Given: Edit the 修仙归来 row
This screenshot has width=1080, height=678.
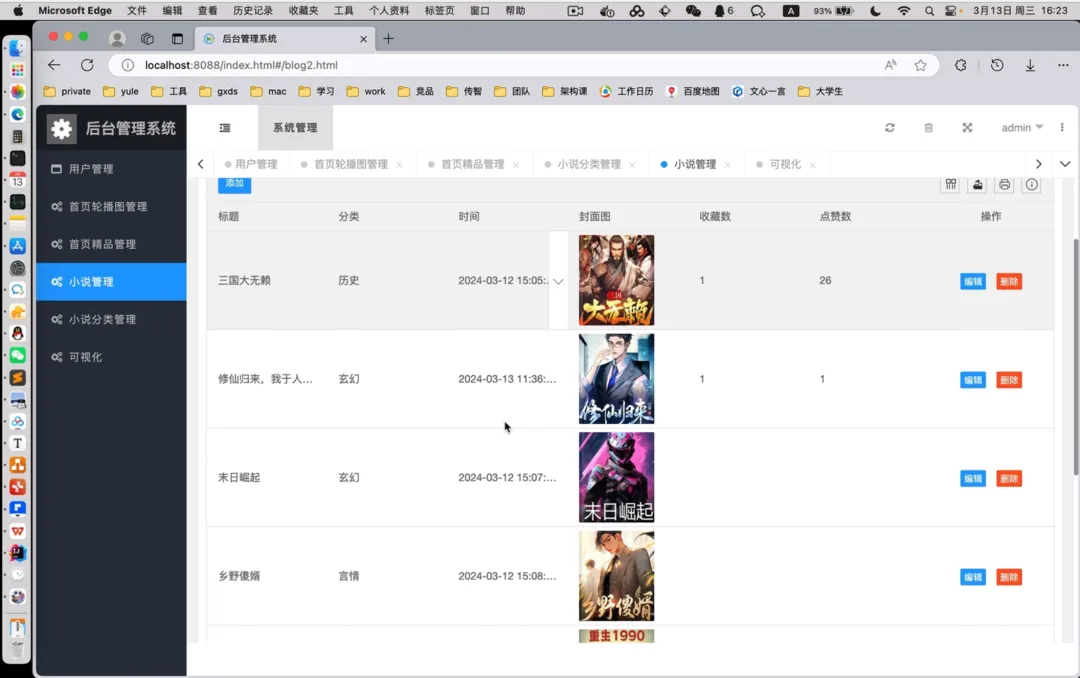Looking at the screenshot, I should point(973,380).
